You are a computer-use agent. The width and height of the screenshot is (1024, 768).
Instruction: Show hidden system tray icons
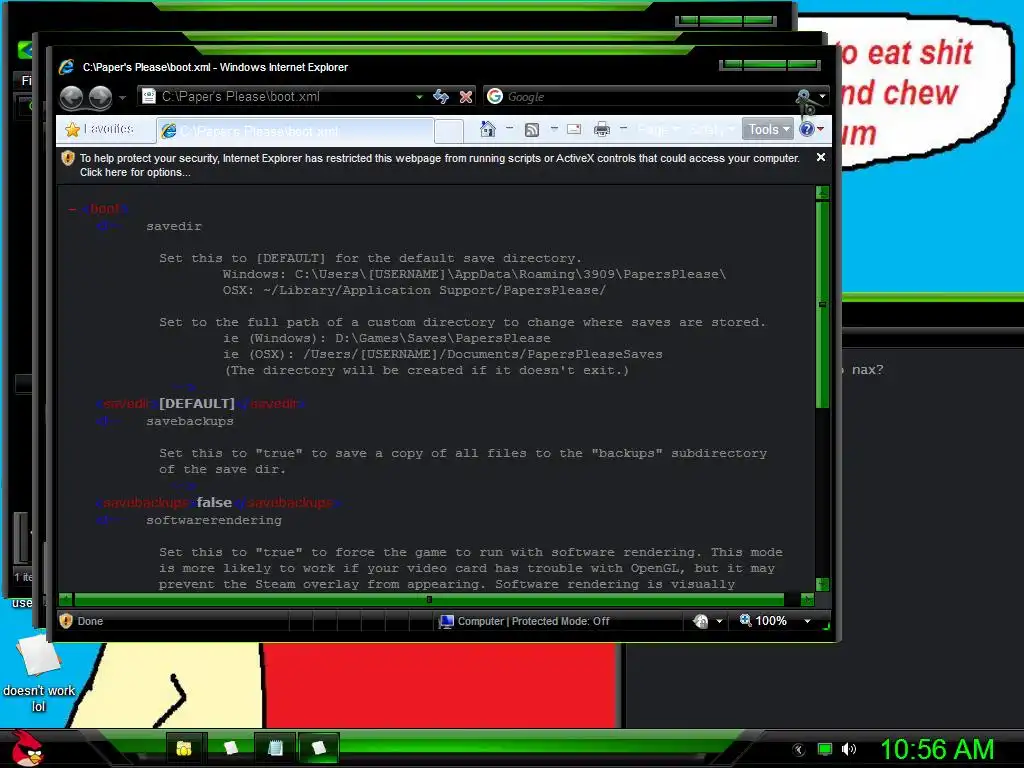coord(799,750)
